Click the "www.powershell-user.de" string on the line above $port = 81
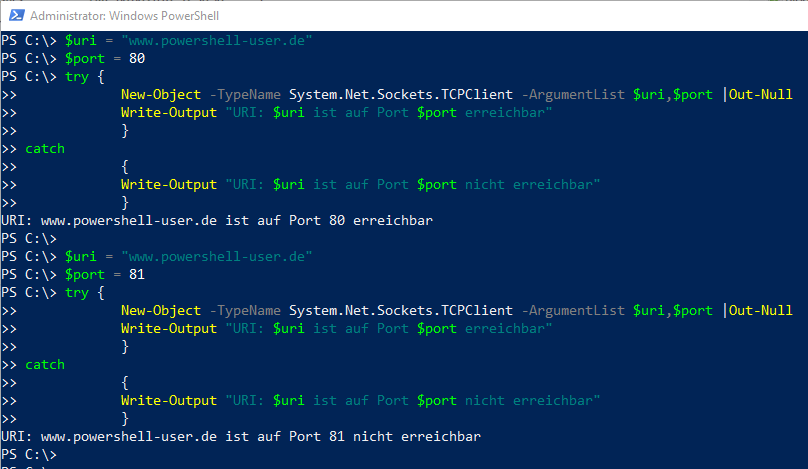 pos(217,257)
